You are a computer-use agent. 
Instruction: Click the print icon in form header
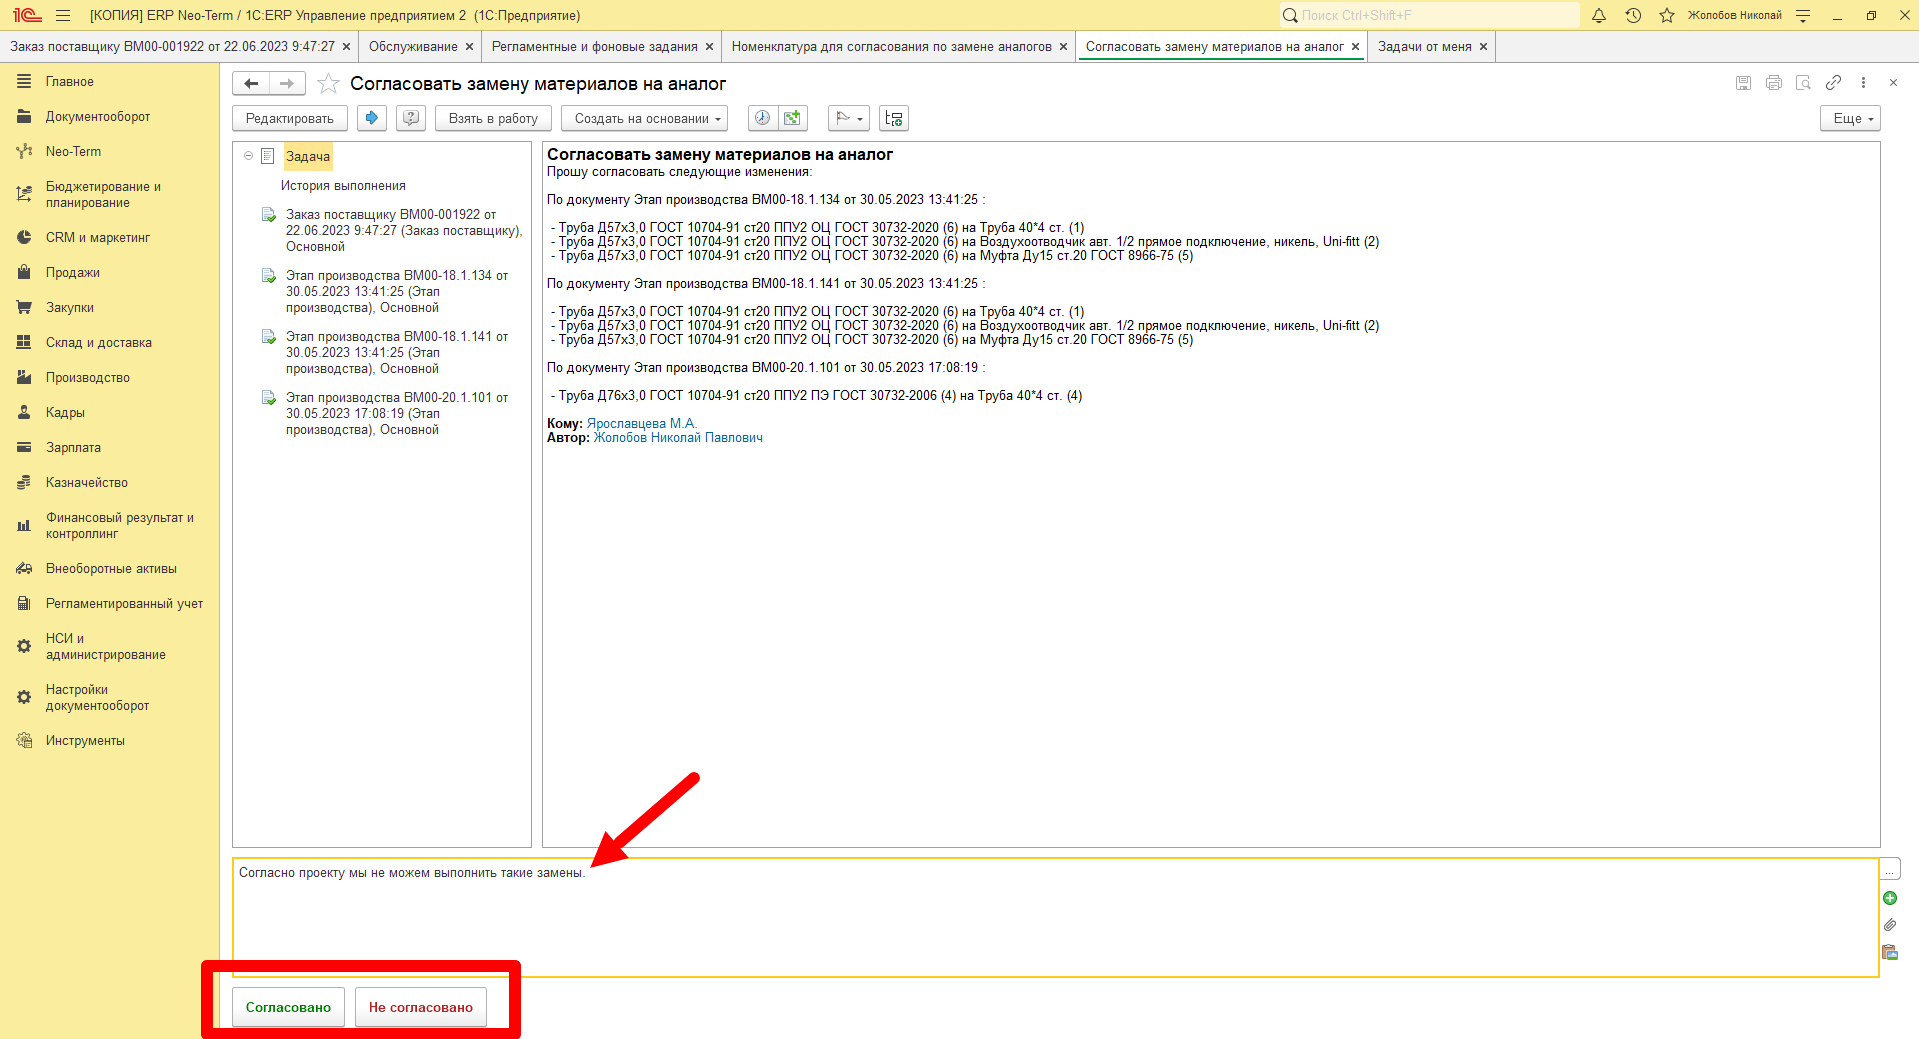pyautogui.click(x=1774, y=83)
